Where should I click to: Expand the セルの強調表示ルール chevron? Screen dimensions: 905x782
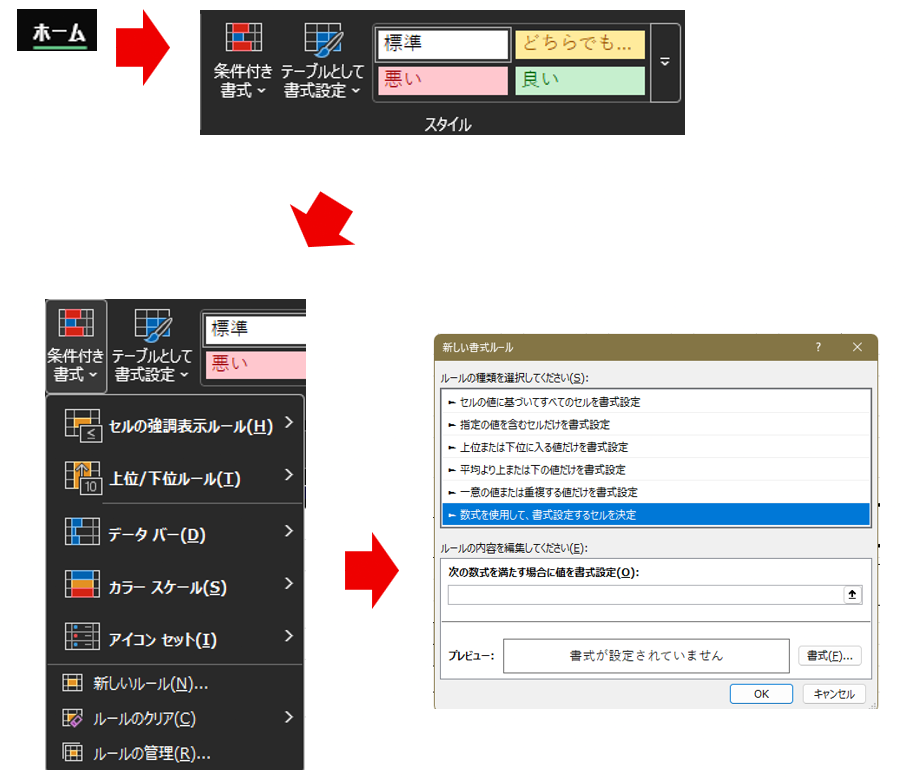point(289,423)
